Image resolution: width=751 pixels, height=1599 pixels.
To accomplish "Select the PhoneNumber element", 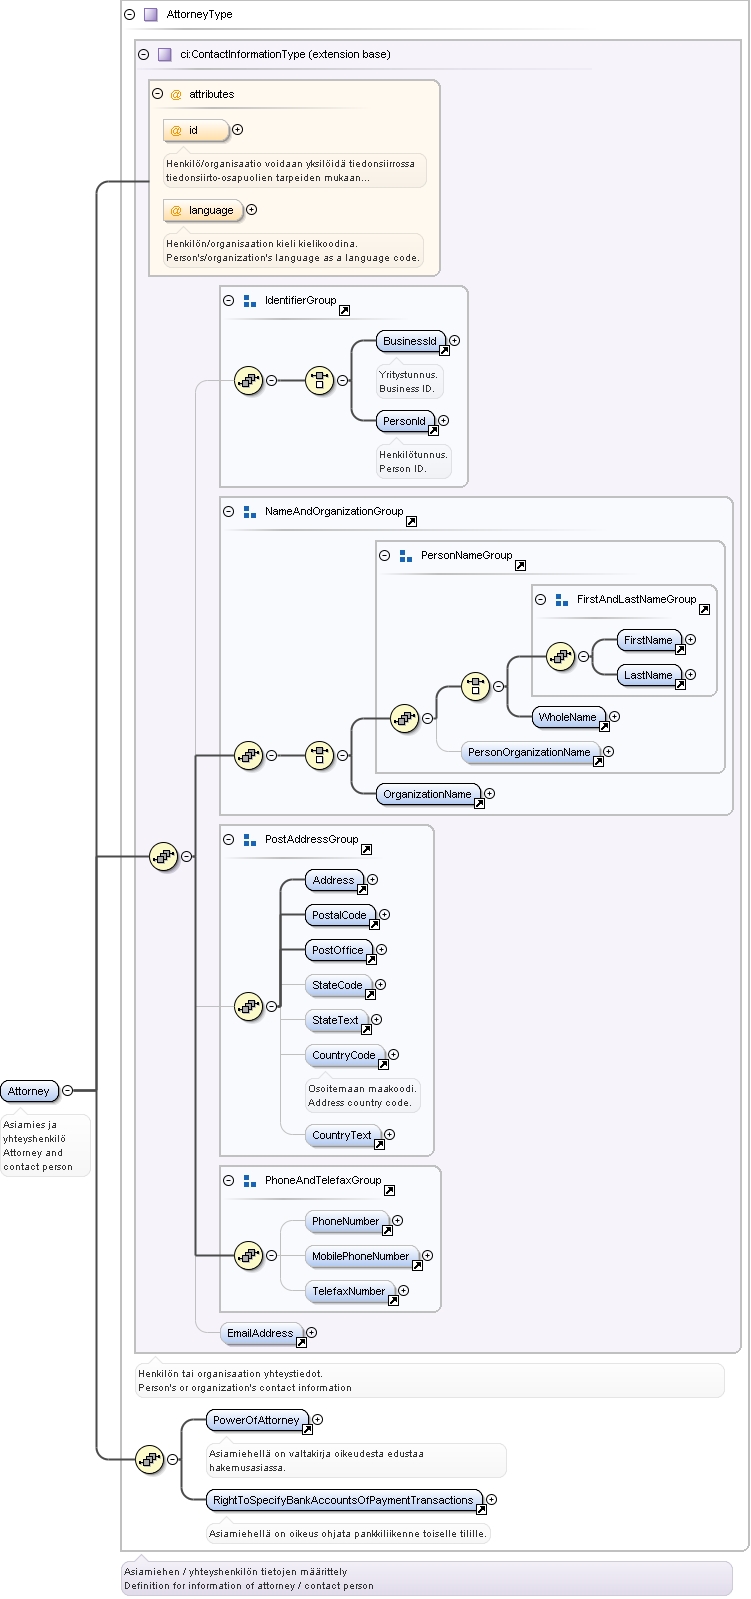I will click(x=347, y=1221).
